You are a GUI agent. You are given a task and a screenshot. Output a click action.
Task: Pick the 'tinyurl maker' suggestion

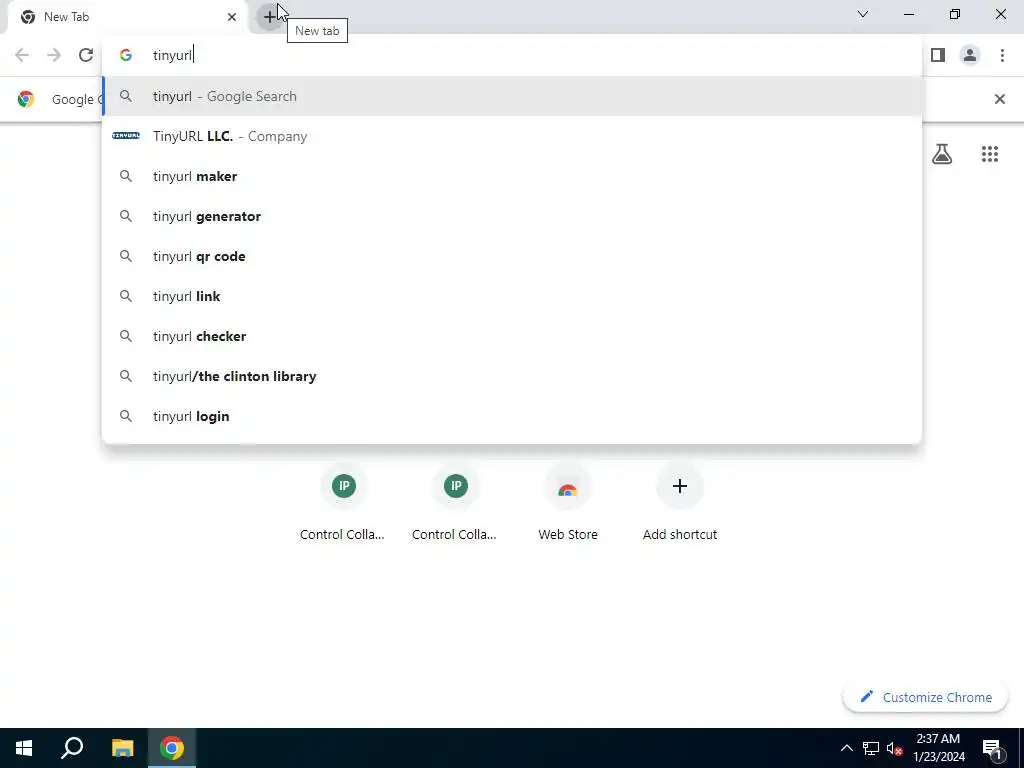pos(512,176)
